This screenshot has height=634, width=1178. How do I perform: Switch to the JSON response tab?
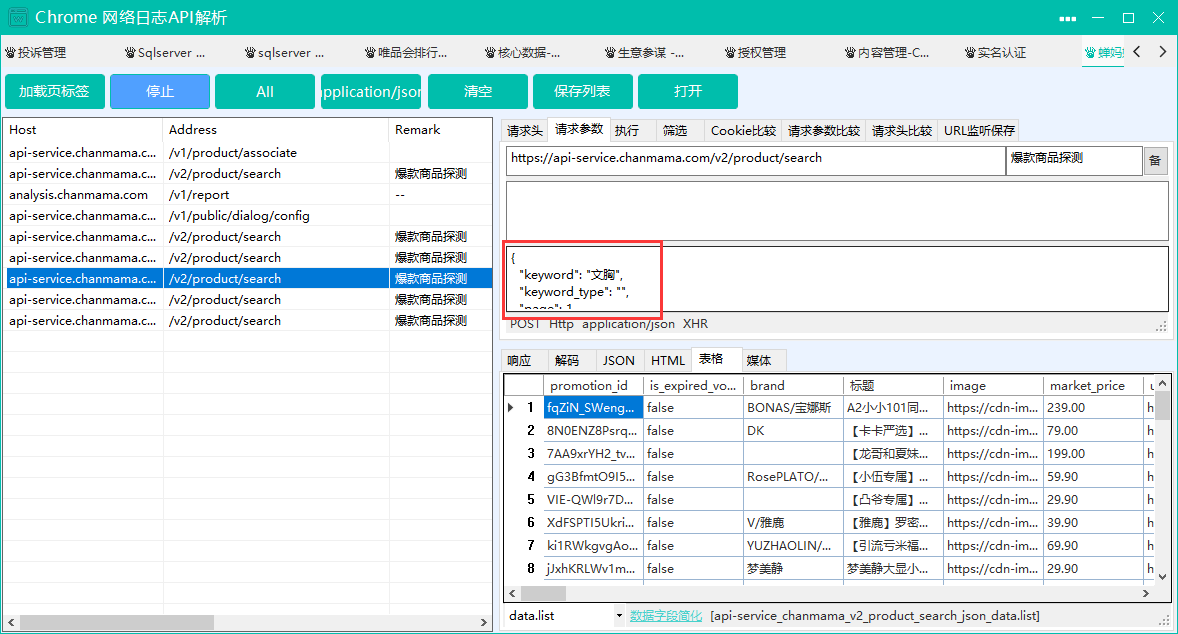pos(618,361)
